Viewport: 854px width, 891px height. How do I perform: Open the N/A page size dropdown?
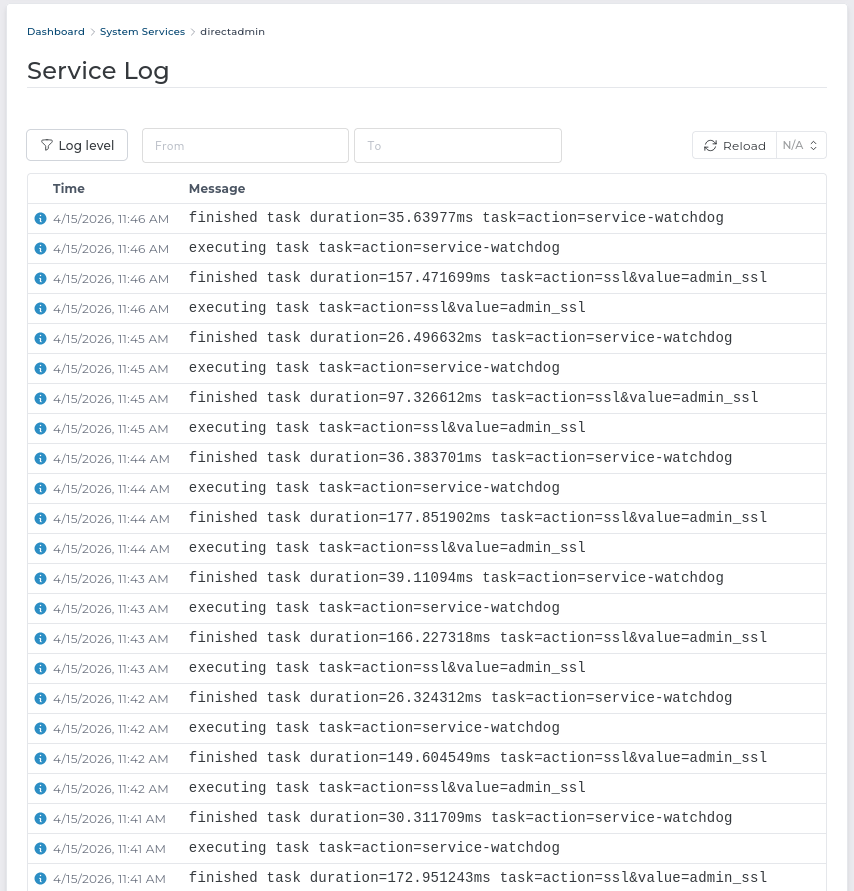click(x=800, y=144)
